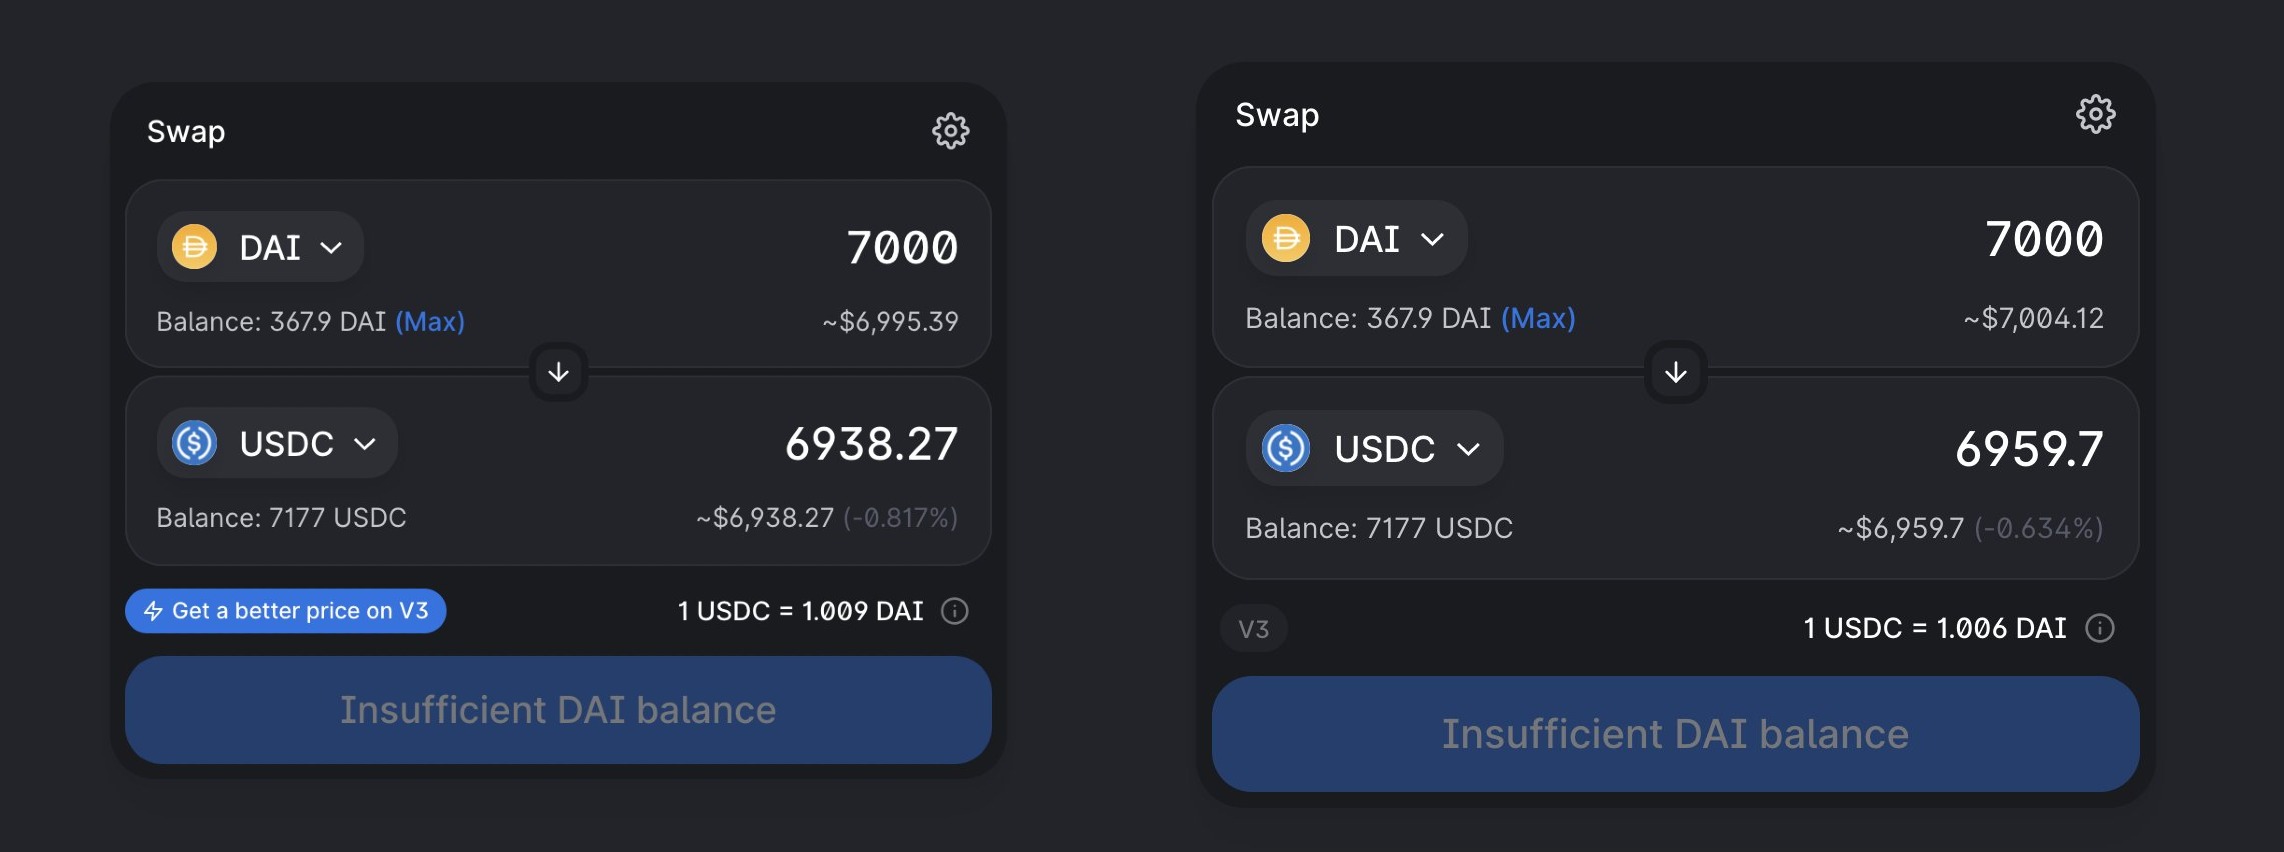Click swap direction arrow in left panel
Screen dimensions: 2284x852
coord(558,372)
